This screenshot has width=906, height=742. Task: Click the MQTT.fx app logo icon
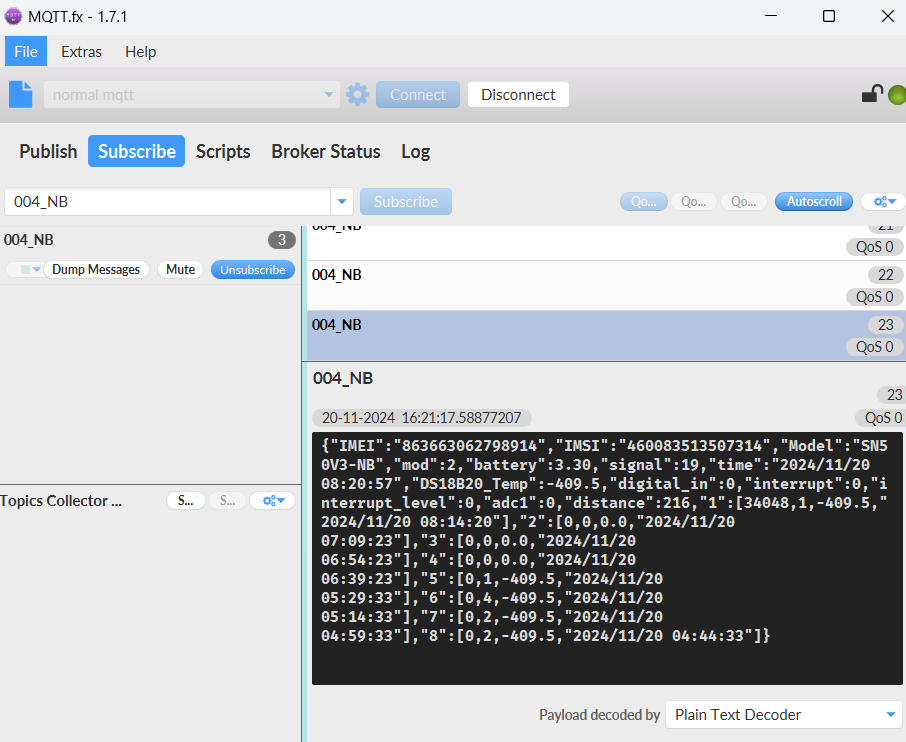click(13, 16)
